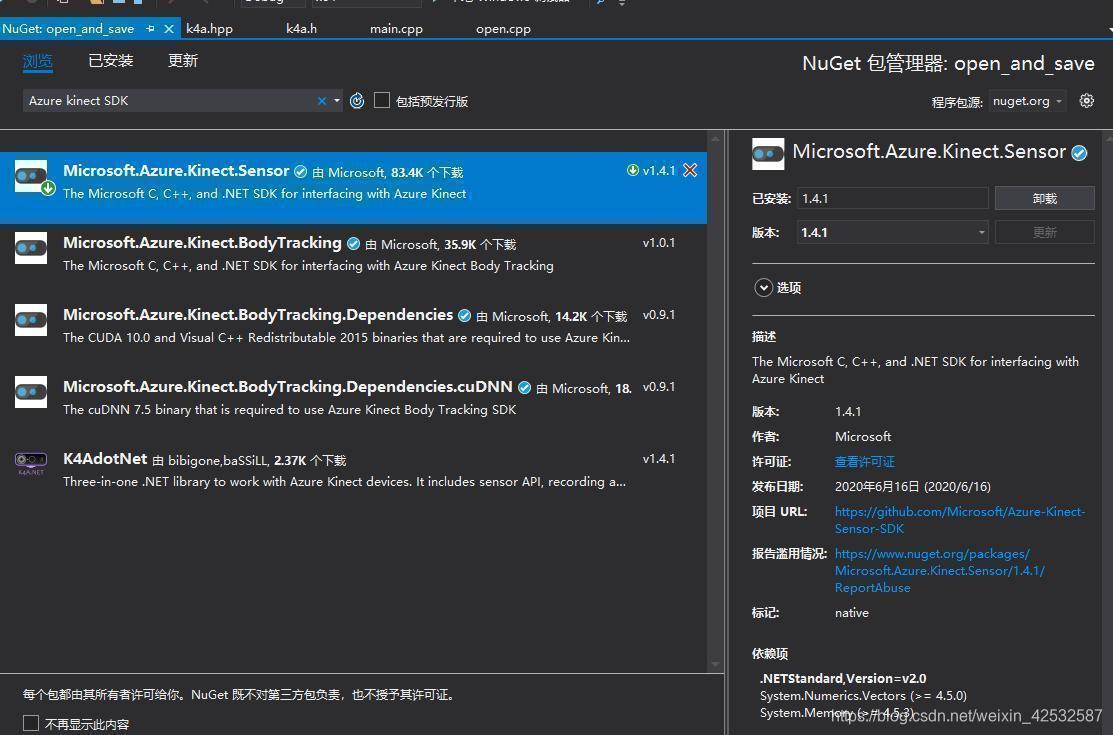The height and width of the screenshot is (735, 1113).
Task: Open the Azure-Kinect-Sensor-SDK GitHub project URL
Action: [960, 520]
